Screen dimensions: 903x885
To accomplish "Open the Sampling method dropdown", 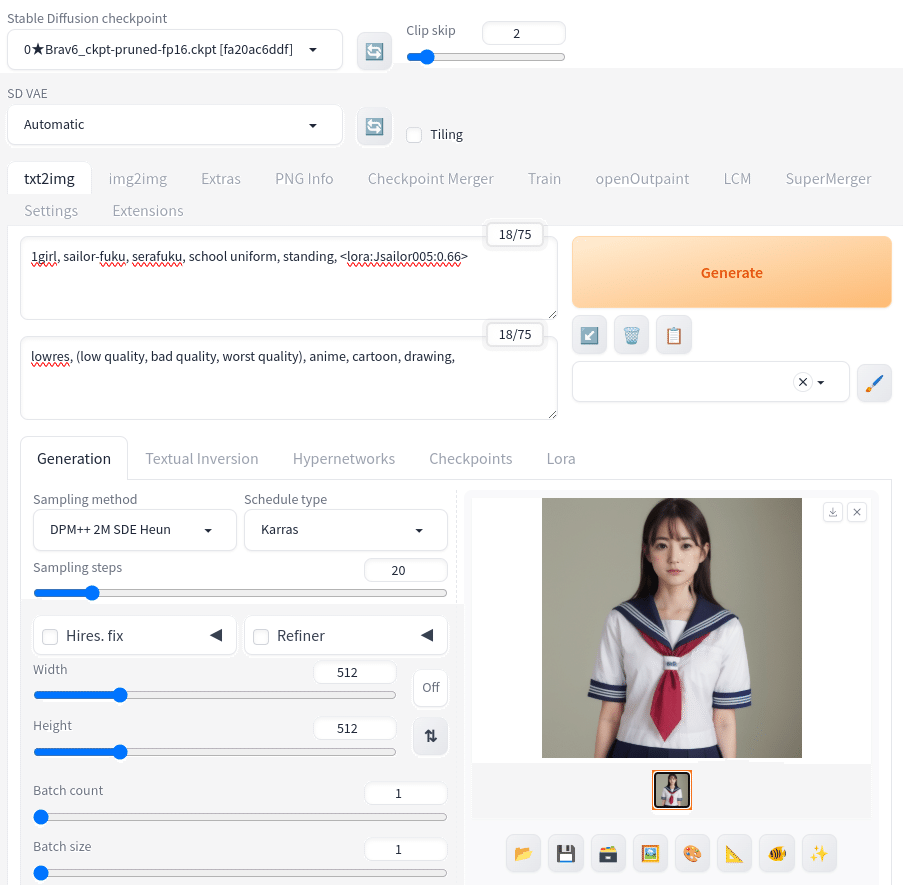I will 134,531.
